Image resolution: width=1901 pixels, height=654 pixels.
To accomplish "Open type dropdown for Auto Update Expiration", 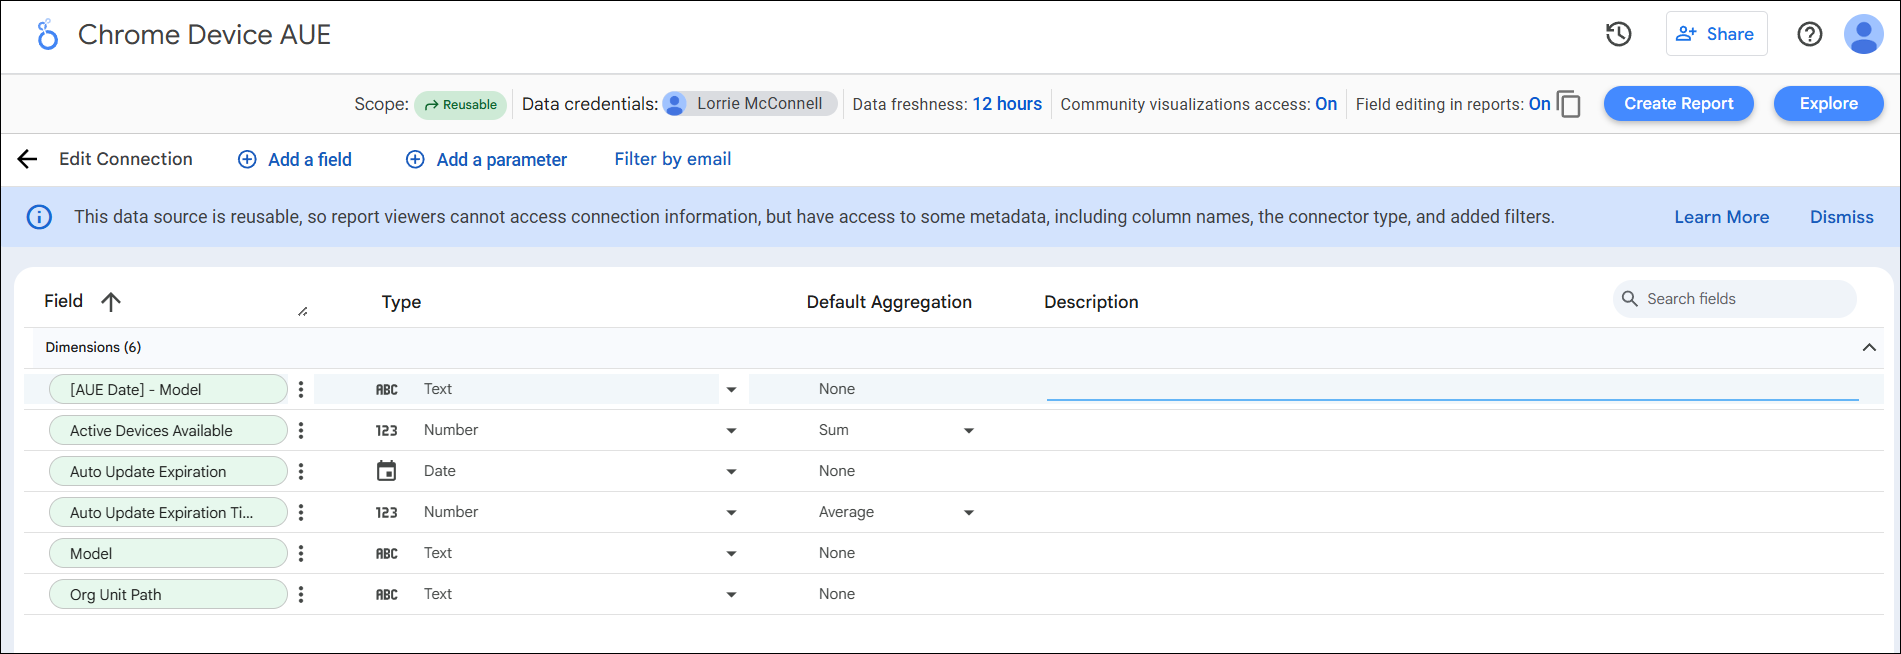I will point(731,472).
